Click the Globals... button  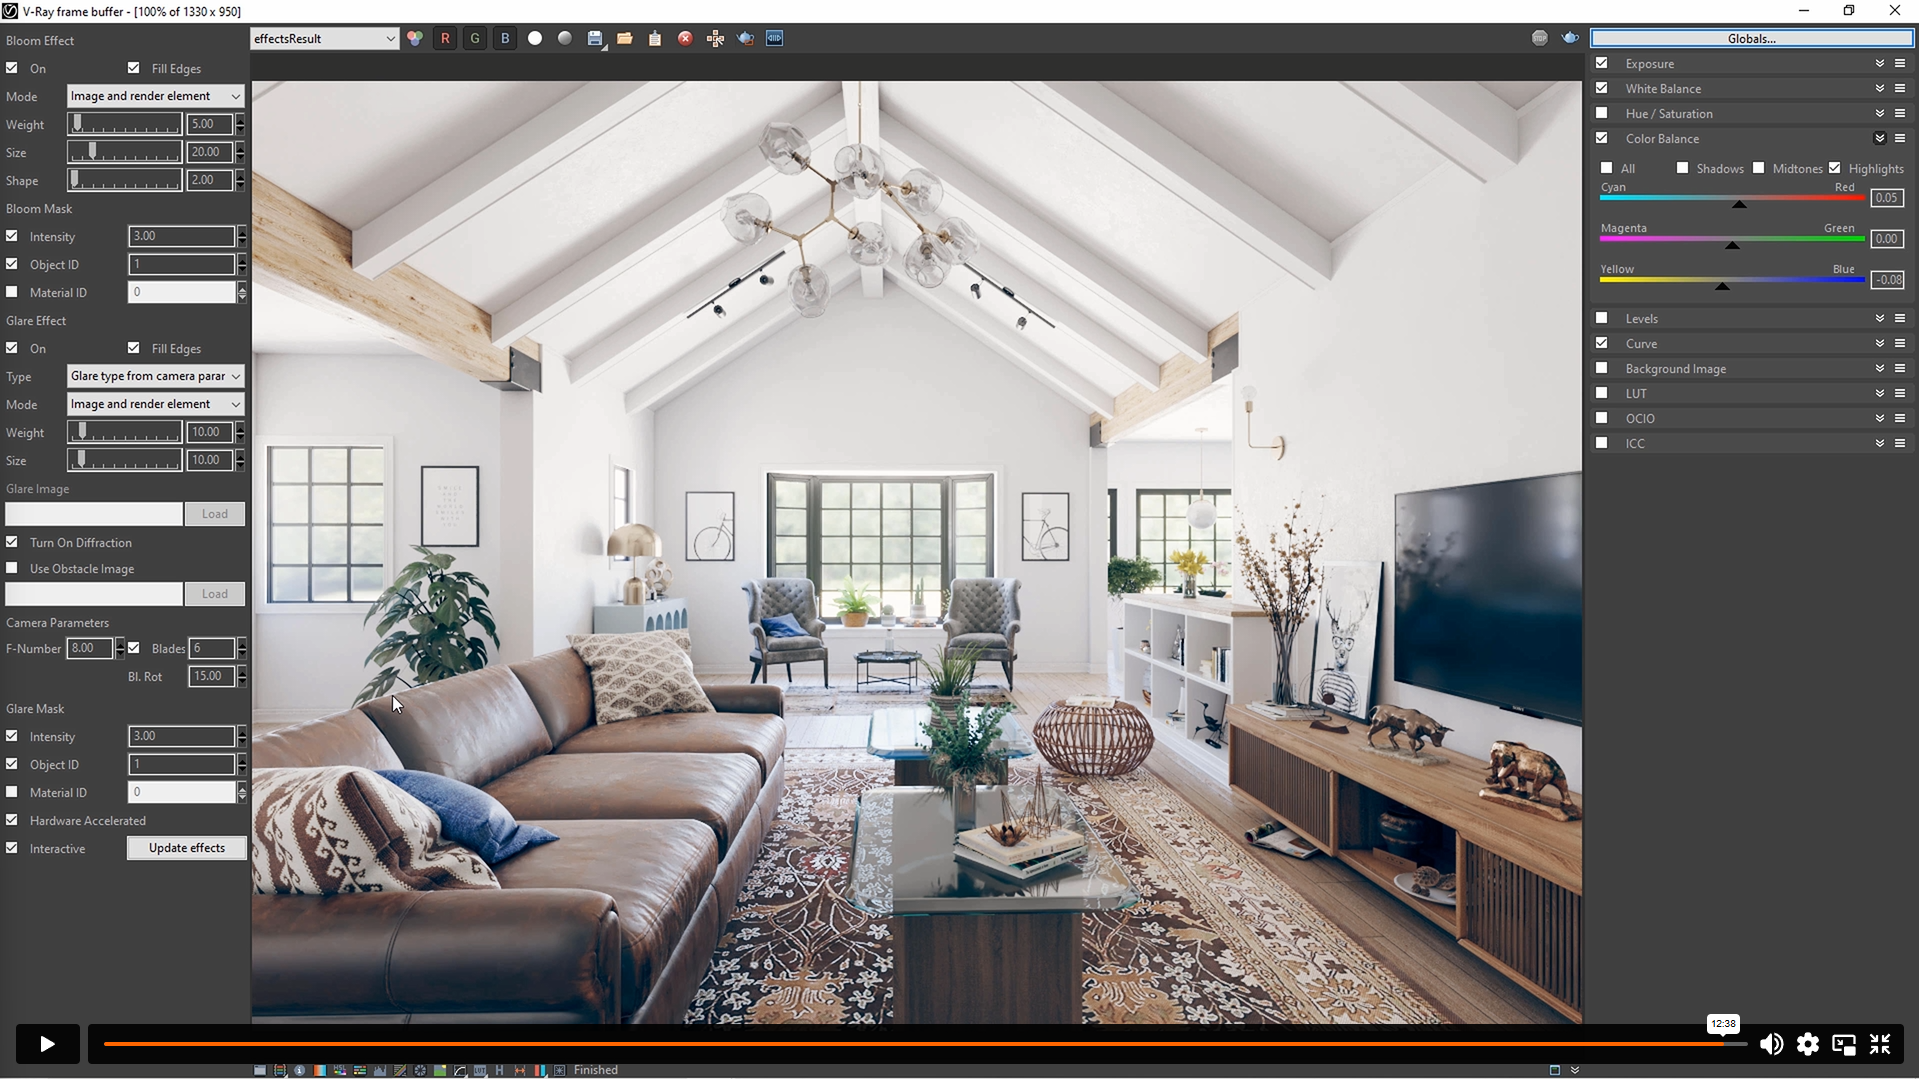[1751, 38]
